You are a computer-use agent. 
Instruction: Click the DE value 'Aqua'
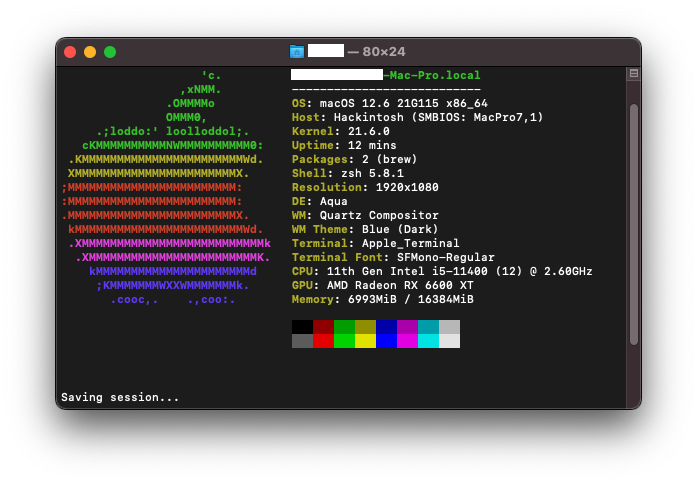point(333,201)
